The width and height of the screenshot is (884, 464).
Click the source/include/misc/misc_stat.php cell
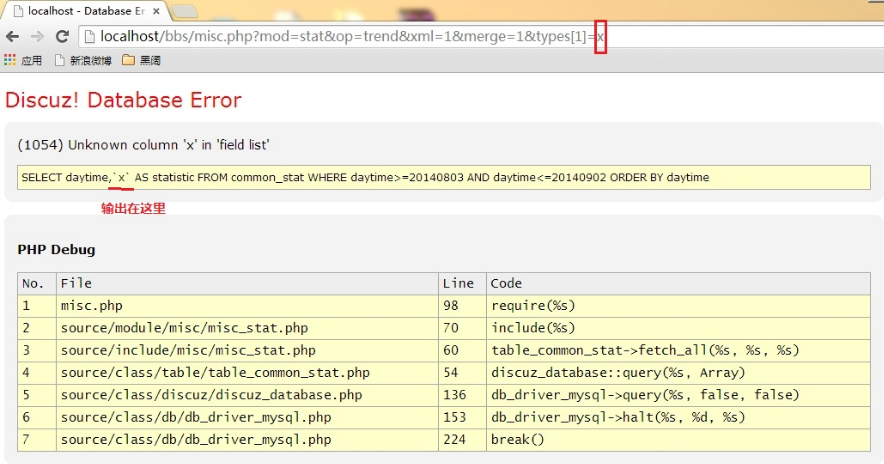tap(247, 350)
